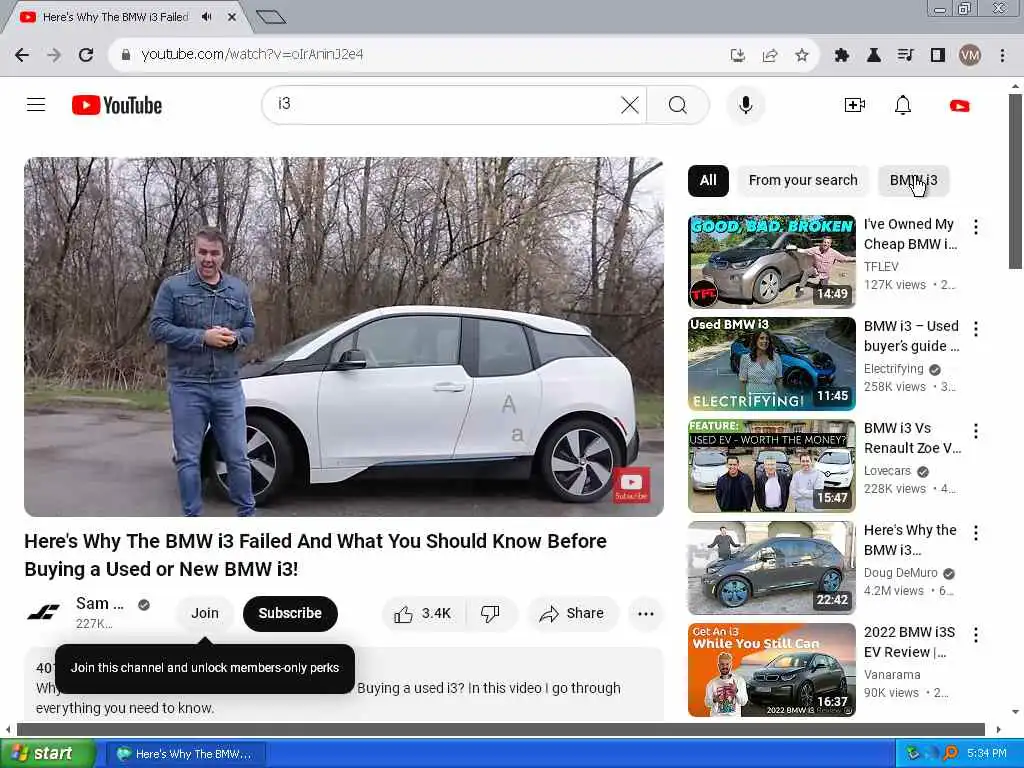The height and width of the screenshot is (768, 1024).
Task: Open options menu for Vanarama video
Action: pyautogui.click(x=976, y=634)
